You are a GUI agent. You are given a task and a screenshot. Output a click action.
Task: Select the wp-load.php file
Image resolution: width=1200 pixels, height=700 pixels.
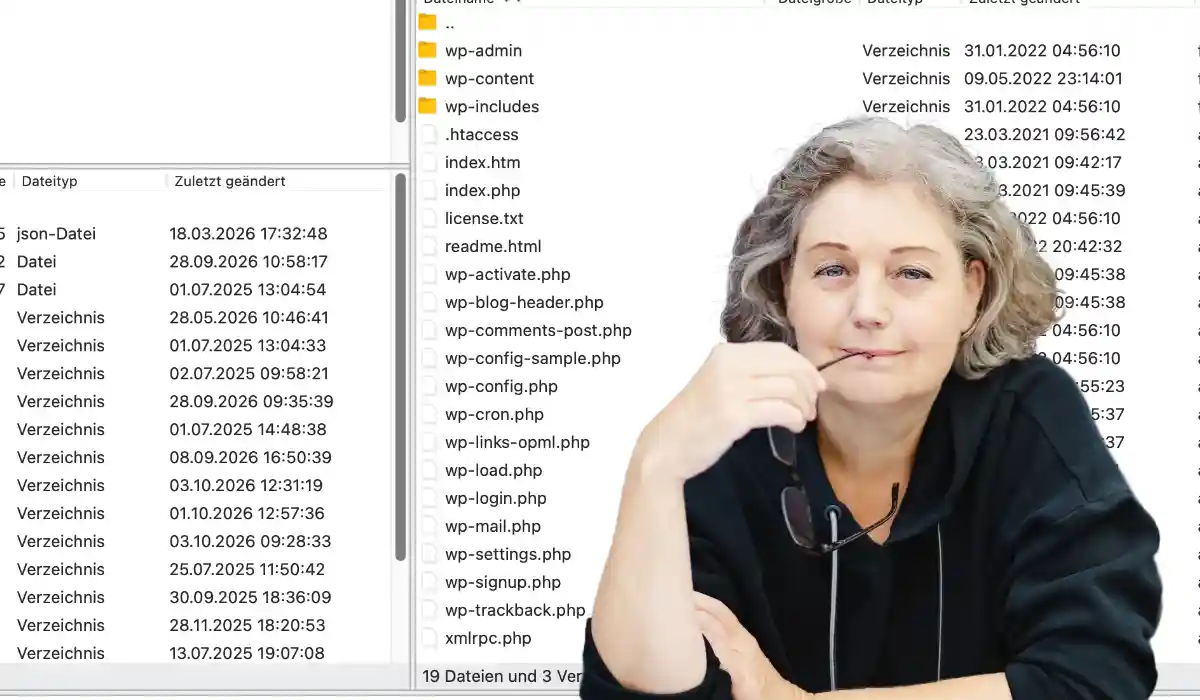tap(494, 470)
